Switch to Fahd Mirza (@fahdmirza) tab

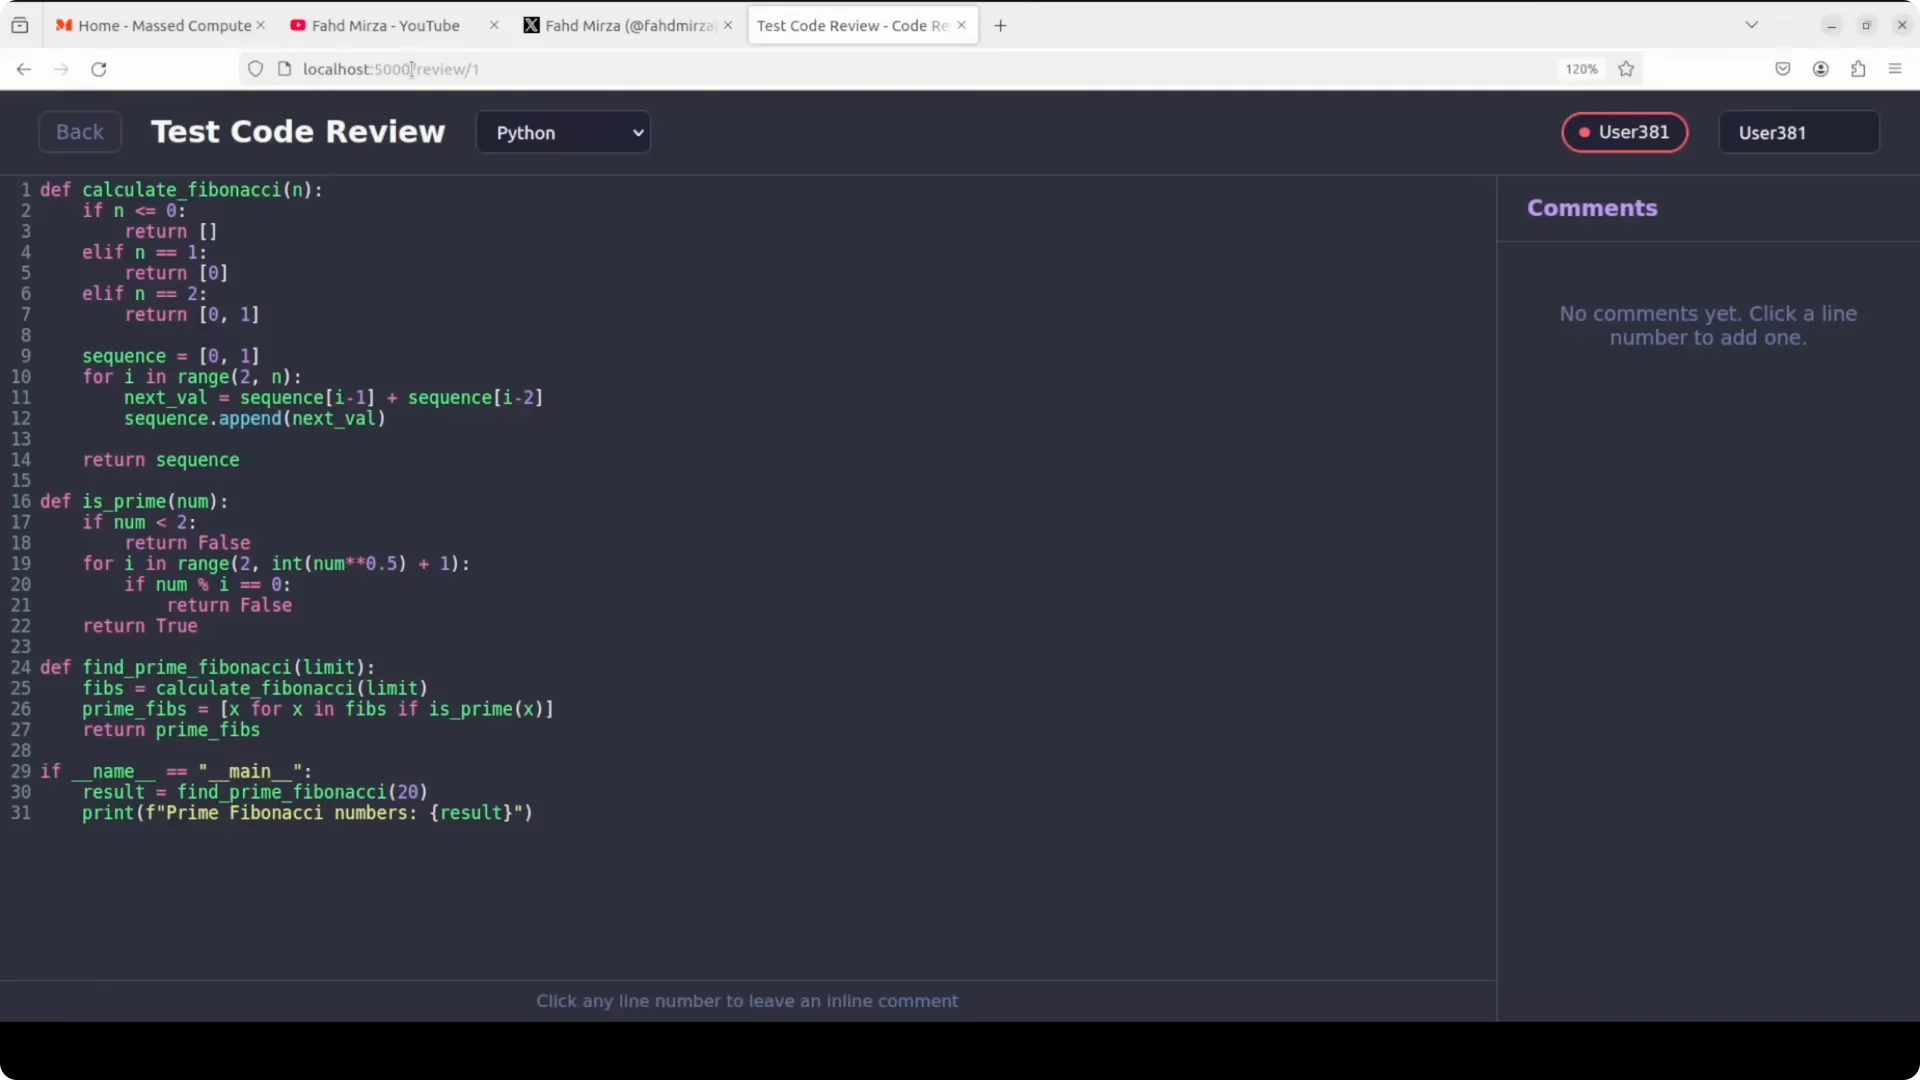[629, 26]
